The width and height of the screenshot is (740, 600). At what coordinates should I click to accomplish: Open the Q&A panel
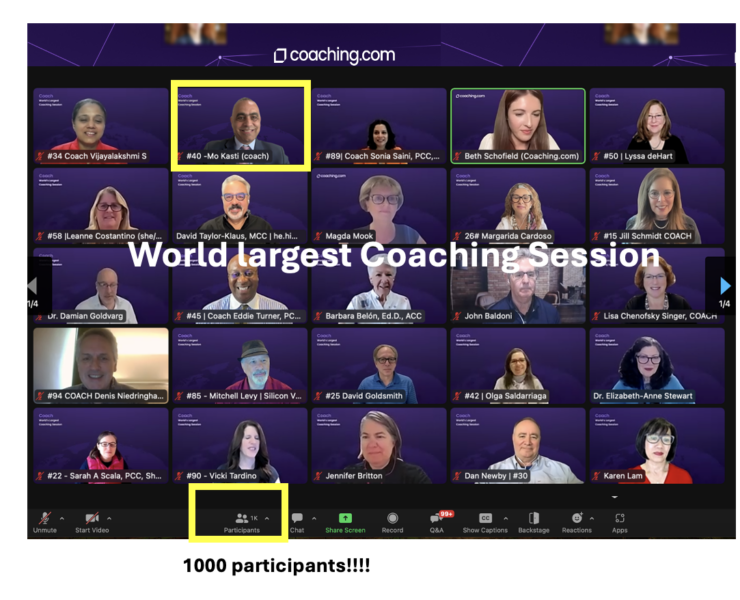(436, 519)
